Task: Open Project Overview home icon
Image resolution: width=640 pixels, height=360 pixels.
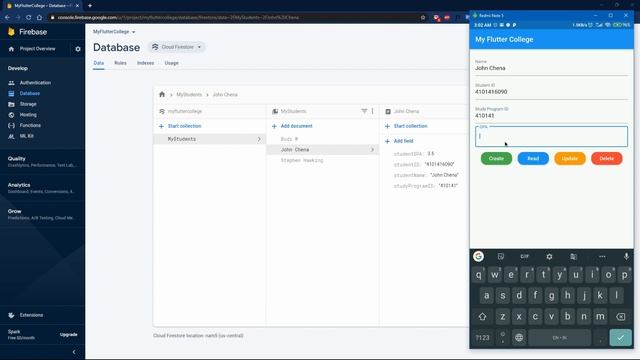Action: [11, 49]
